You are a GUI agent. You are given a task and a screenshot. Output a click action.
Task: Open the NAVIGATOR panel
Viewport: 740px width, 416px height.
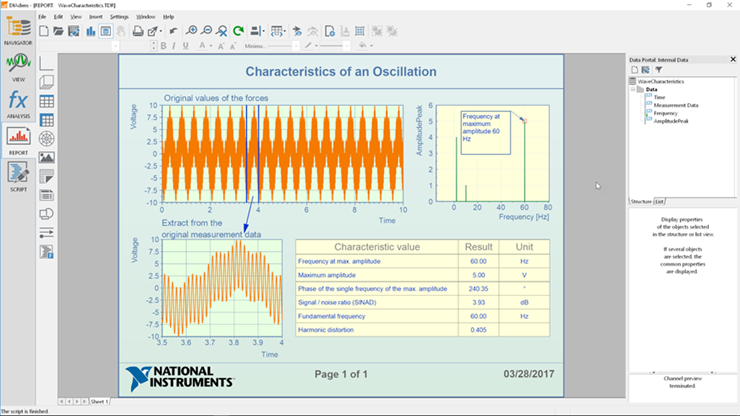[x=18, y=31]
